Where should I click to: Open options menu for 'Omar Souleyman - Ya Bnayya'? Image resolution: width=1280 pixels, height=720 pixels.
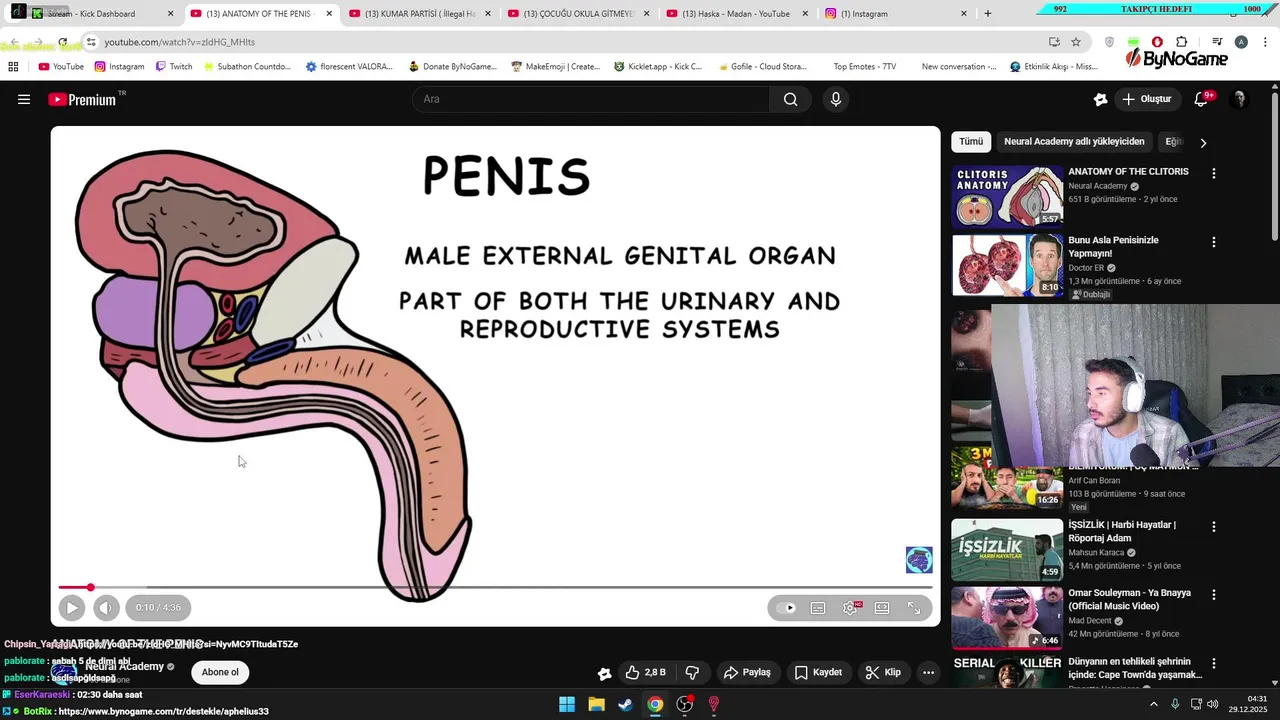coord(1214,594)
